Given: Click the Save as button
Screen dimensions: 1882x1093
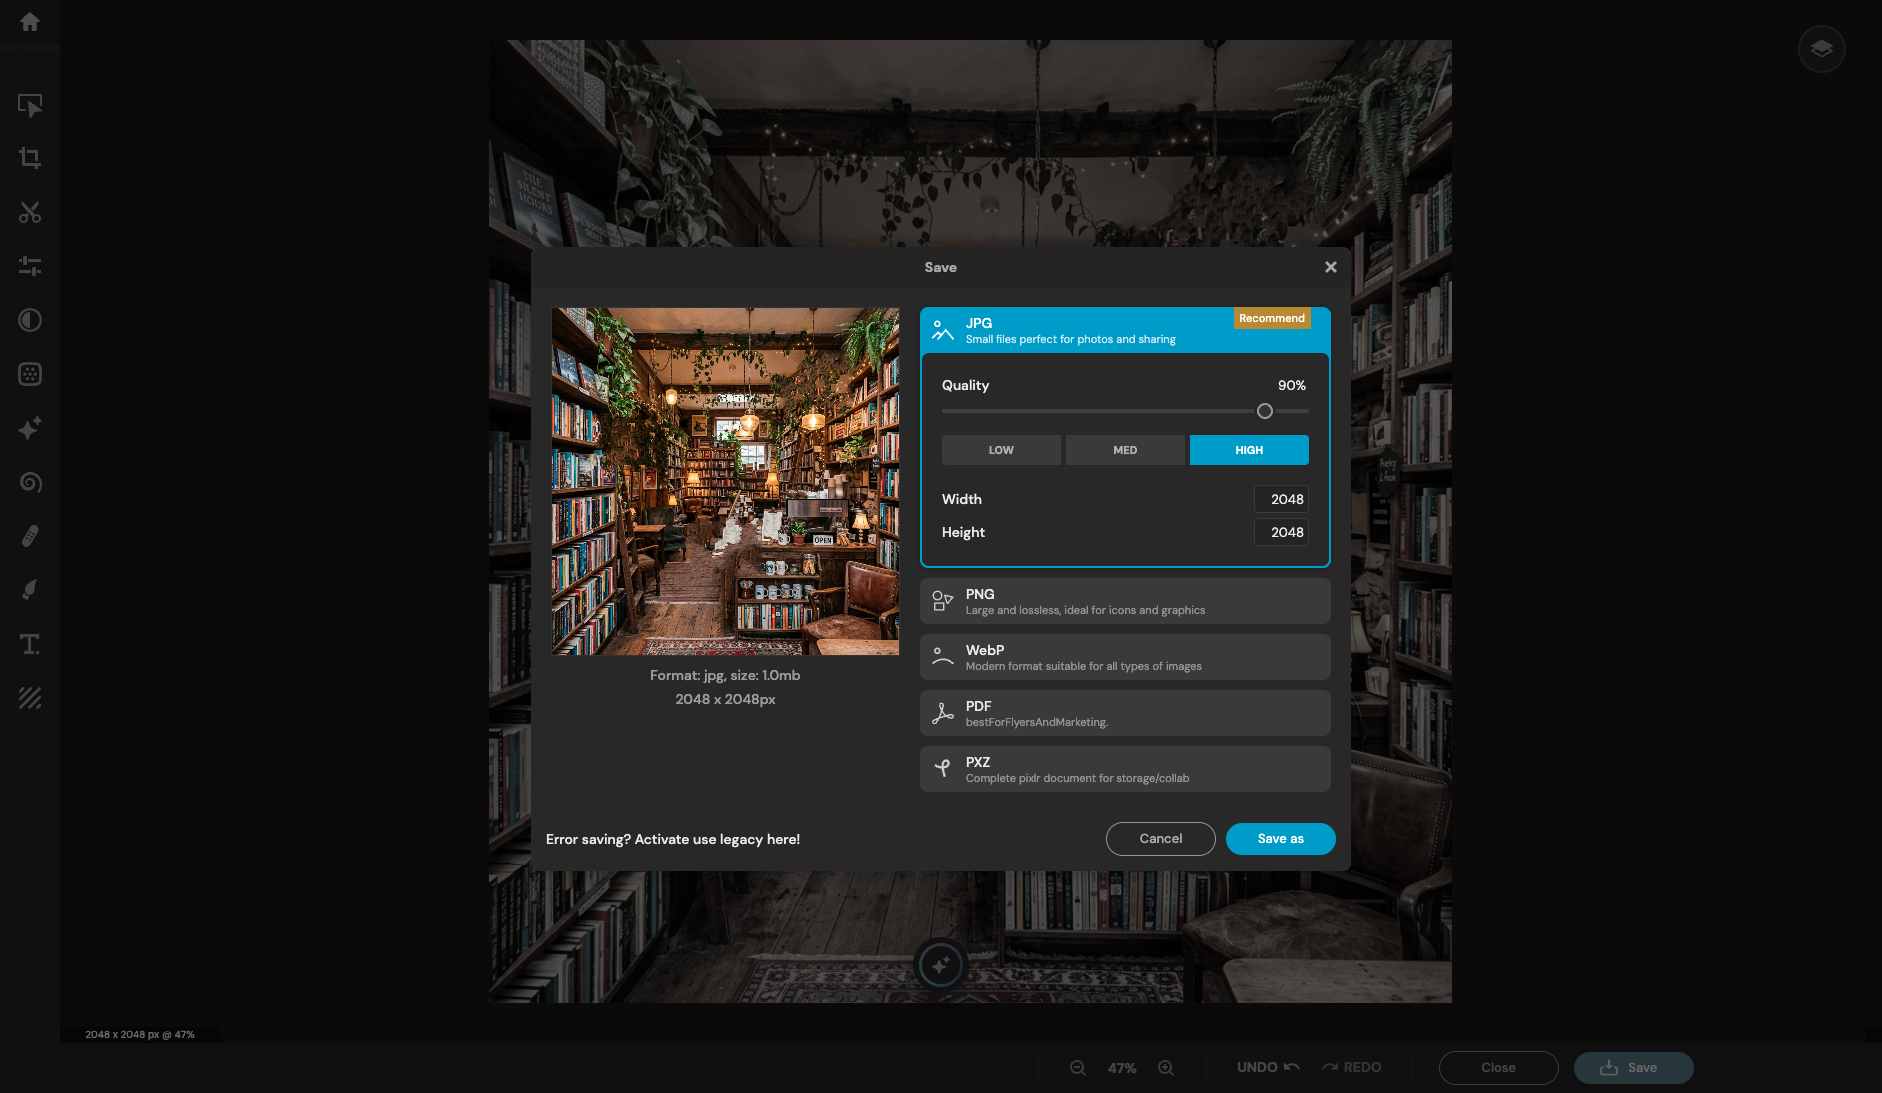Looking at the screenshot, I should coord(1280,839).
